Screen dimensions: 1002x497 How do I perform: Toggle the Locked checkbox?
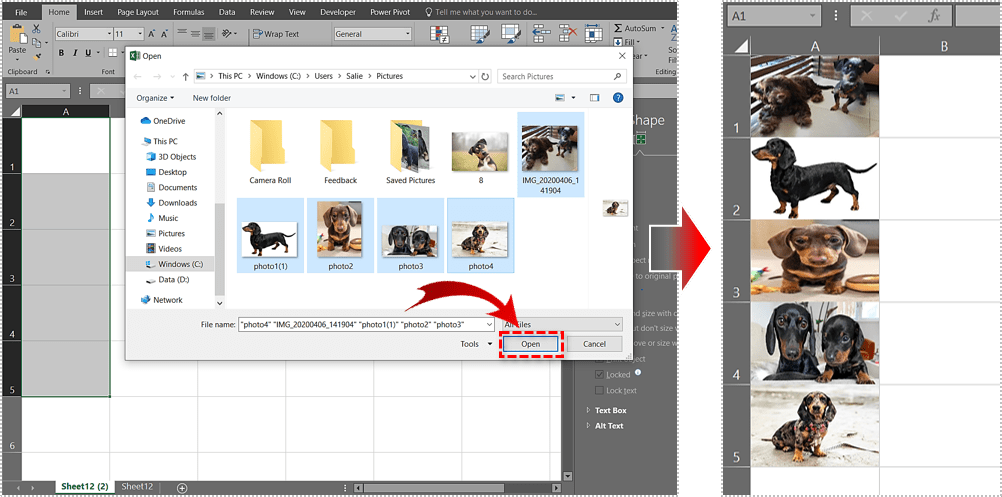click(599, 374)
